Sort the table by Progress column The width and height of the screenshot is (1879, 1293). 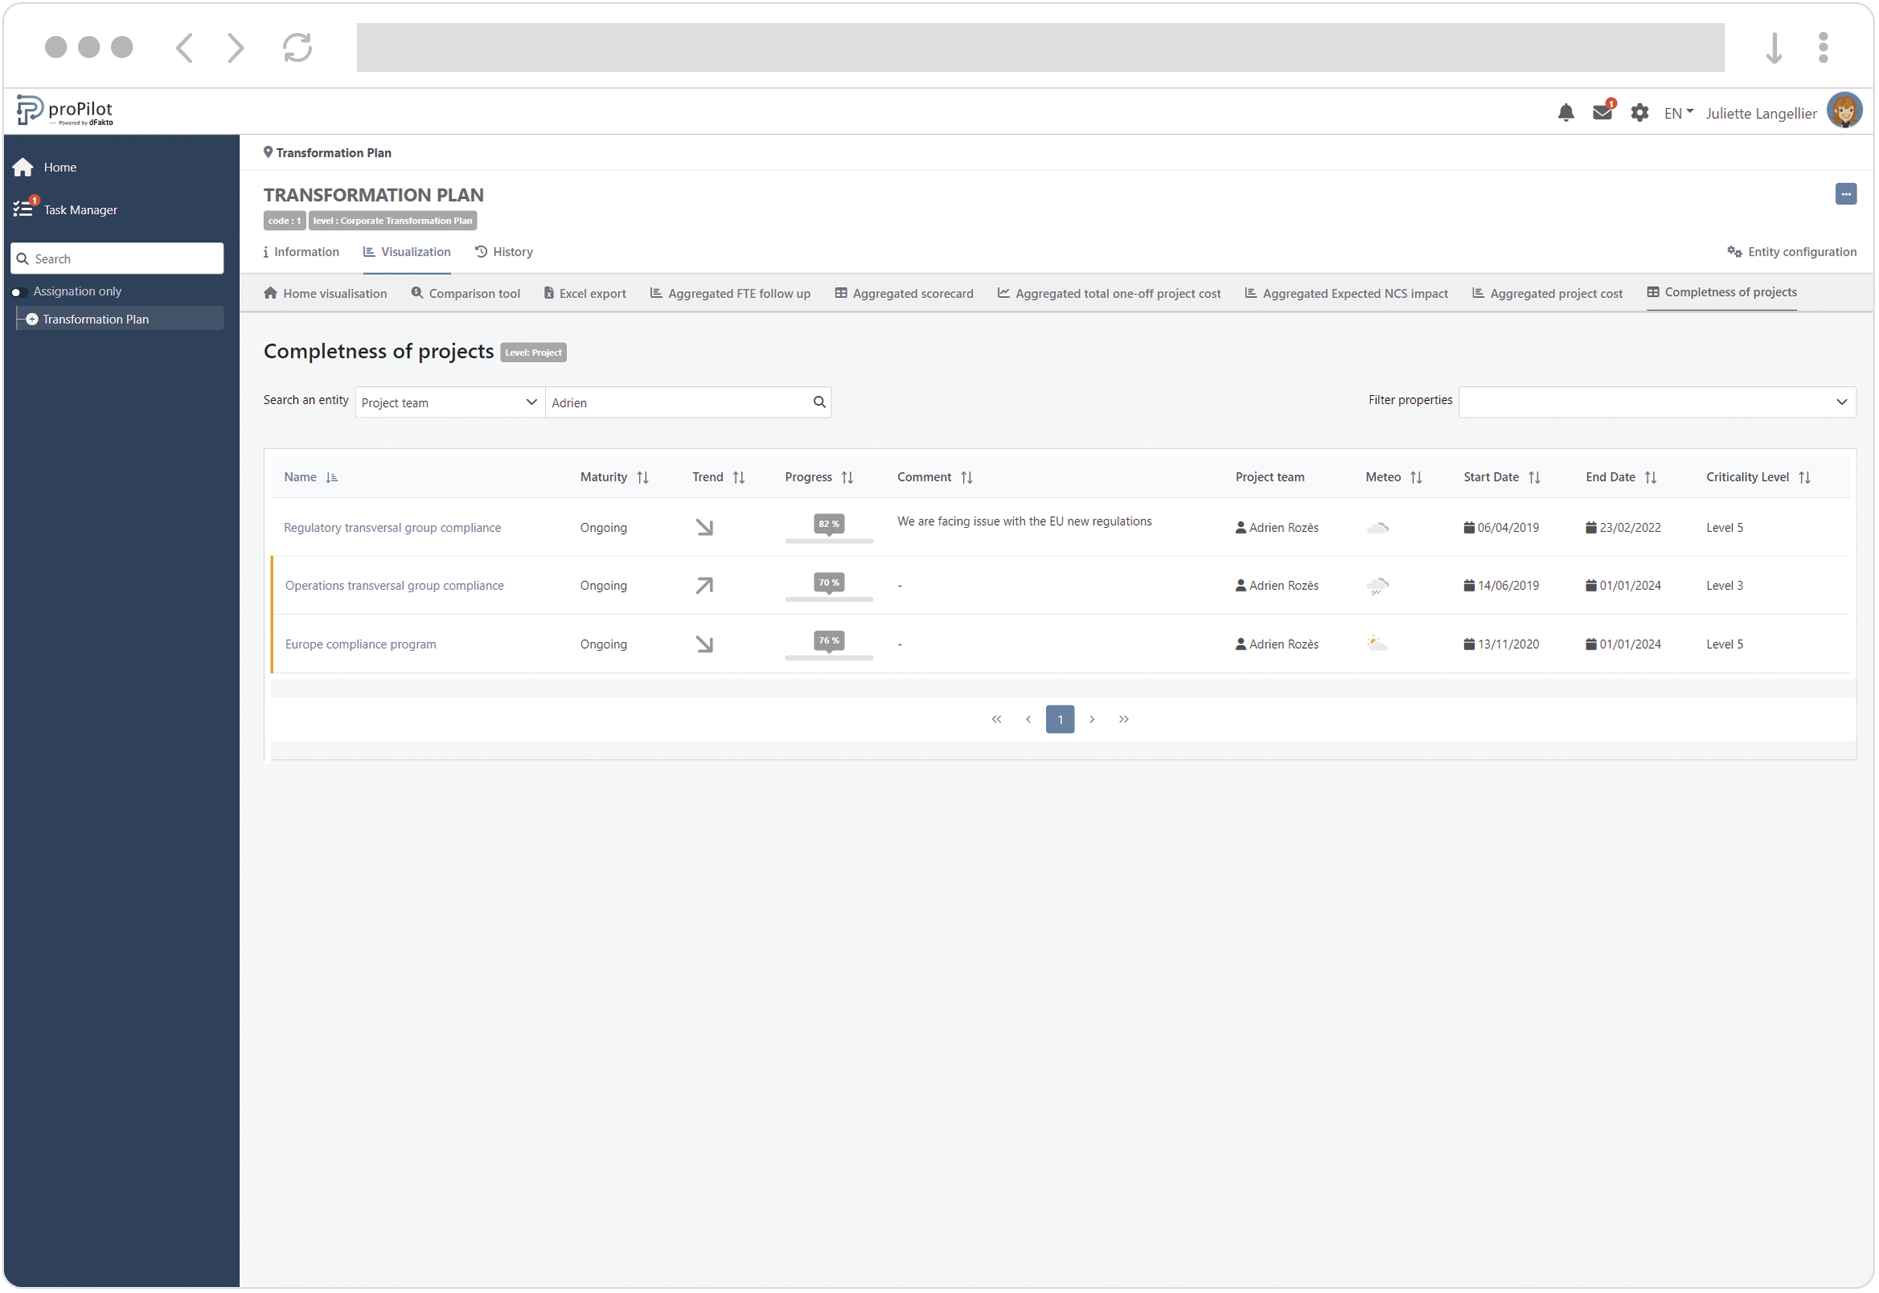847,478
